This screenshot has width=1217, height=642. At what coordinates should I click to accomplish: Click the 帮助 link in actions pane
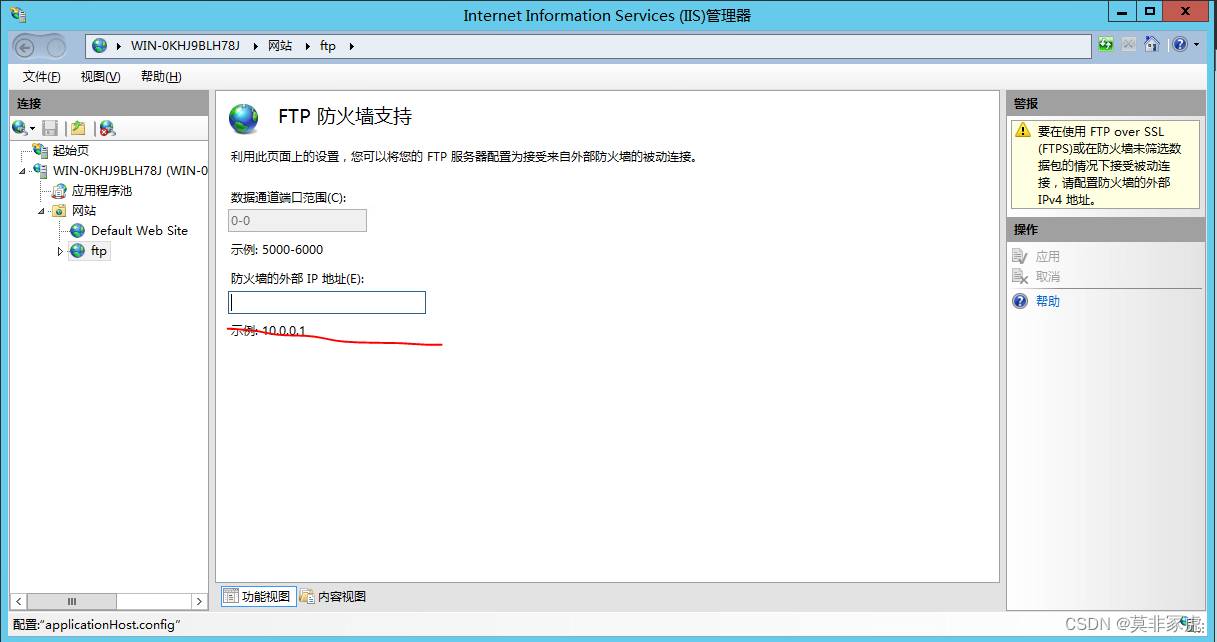click(x=1048, y=301)
